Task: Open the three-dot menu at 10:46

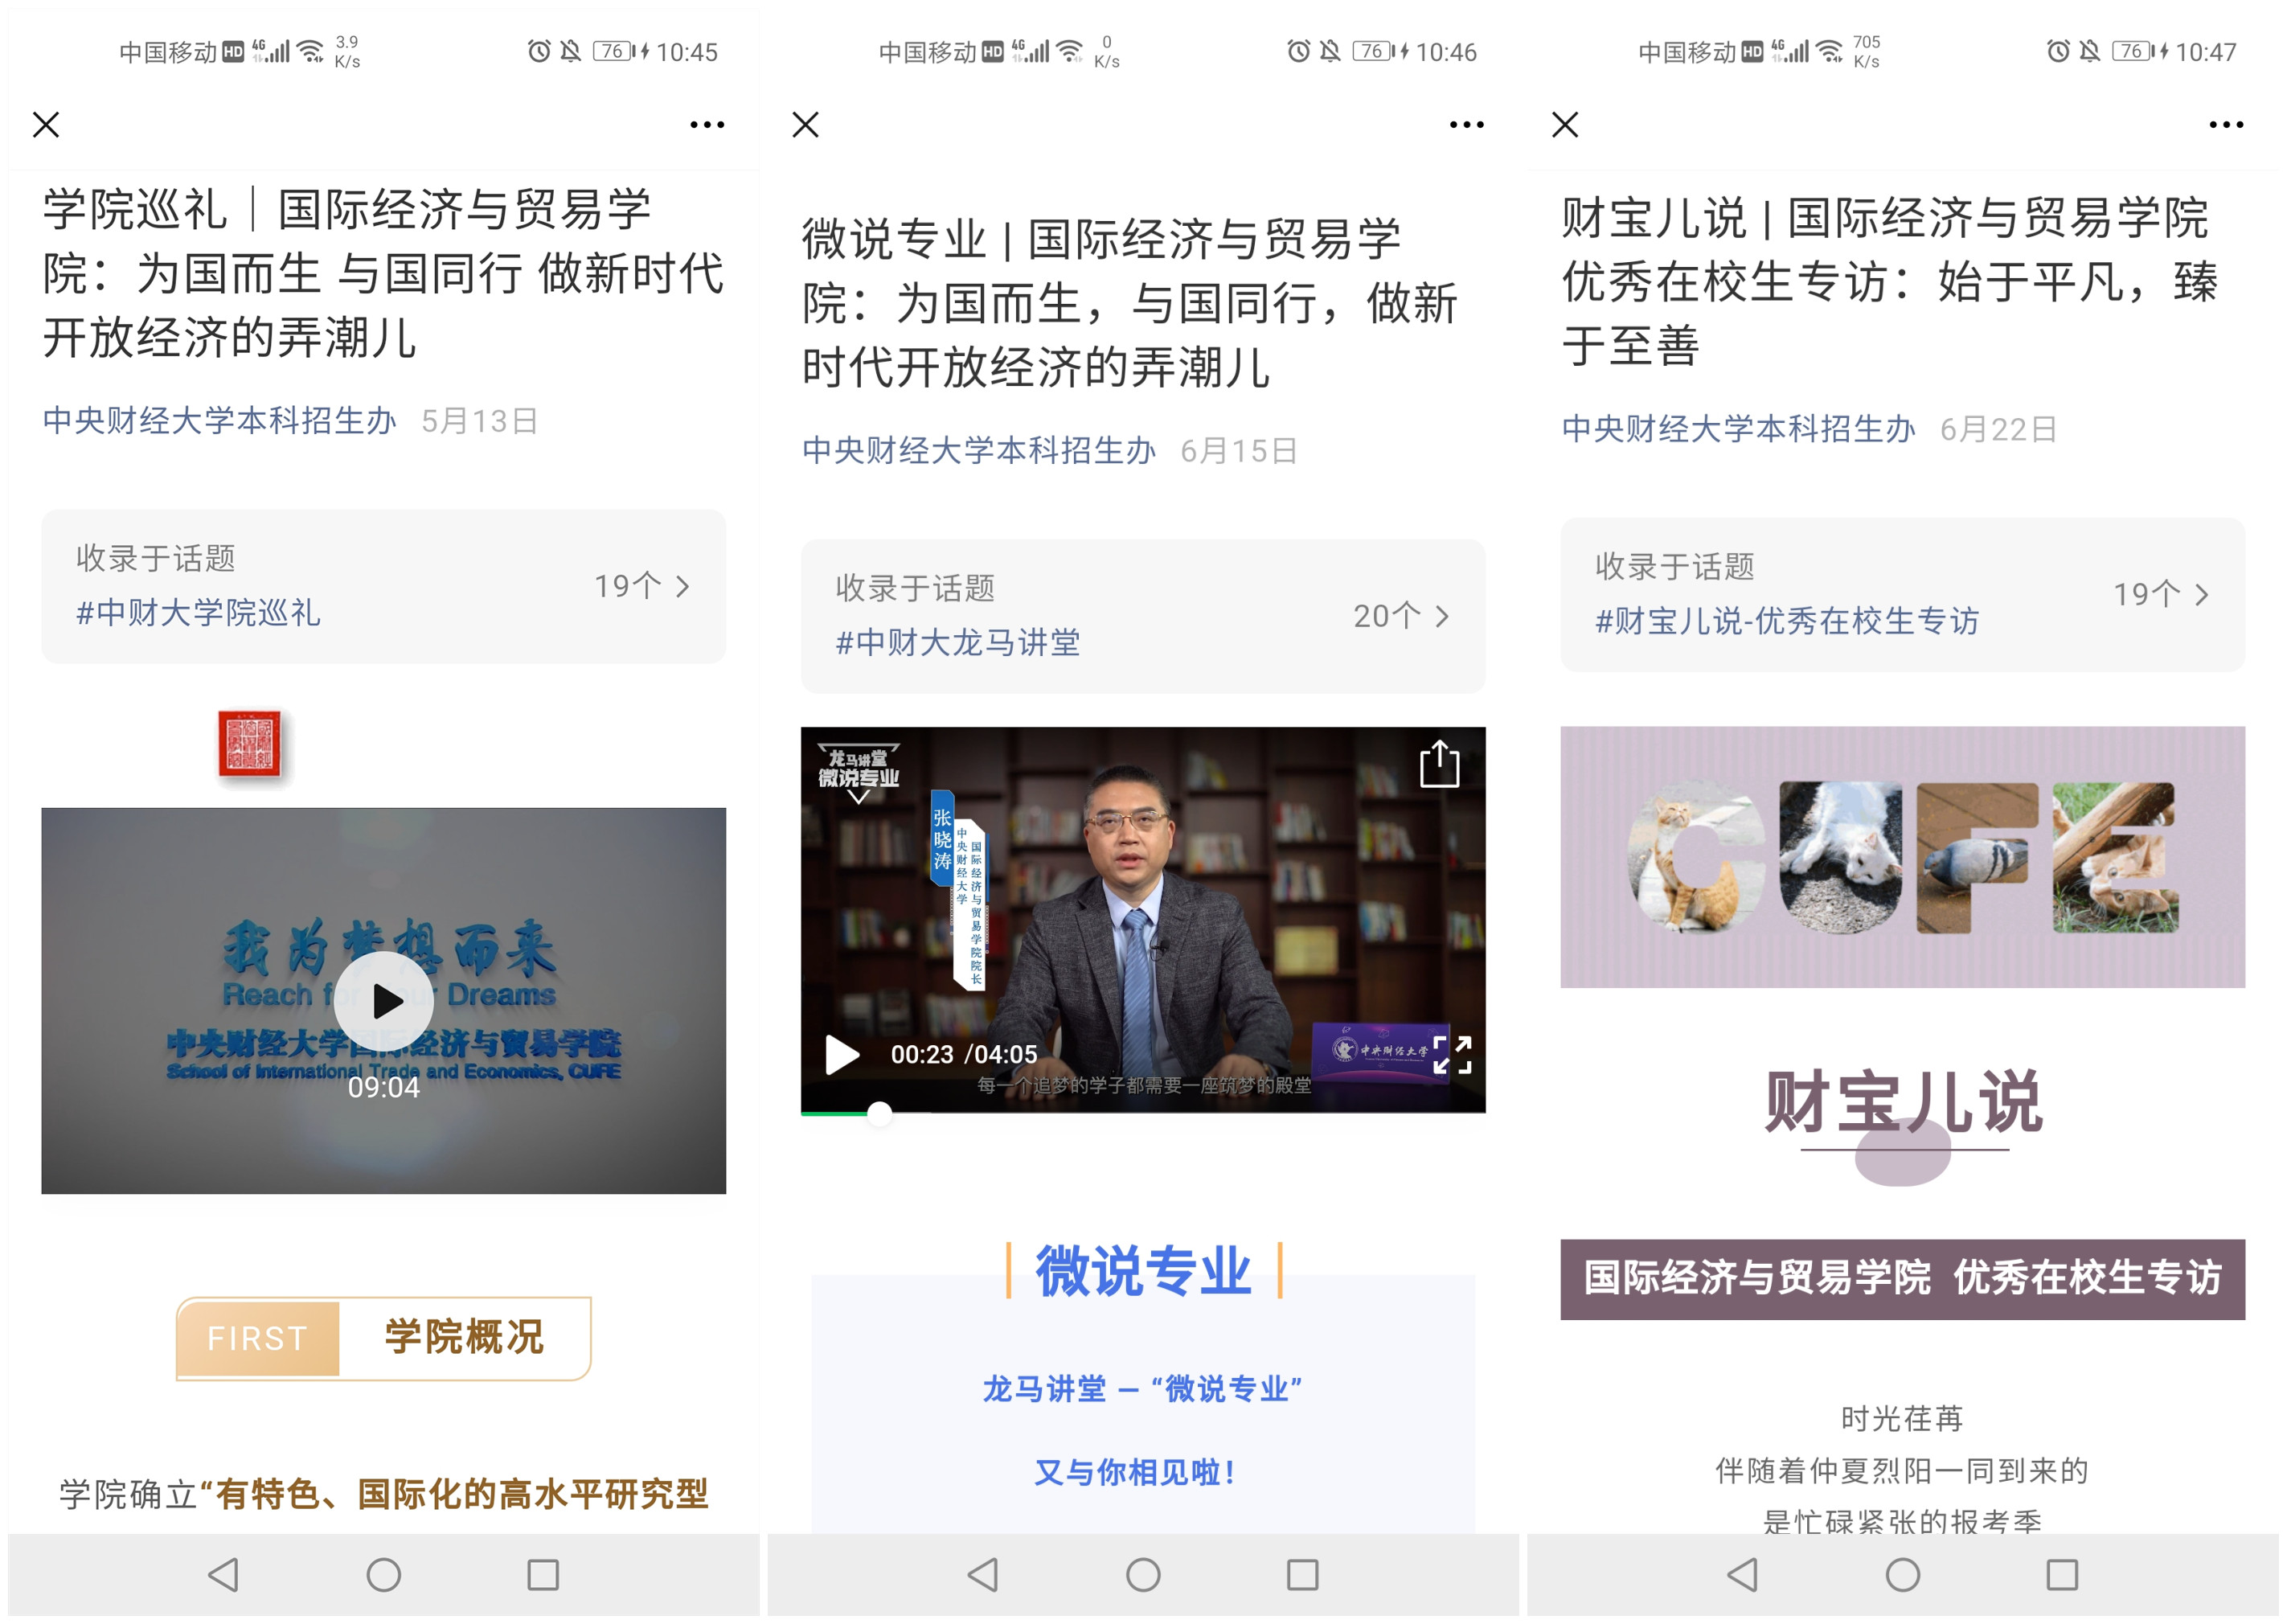Action: tap(1465, 125)
